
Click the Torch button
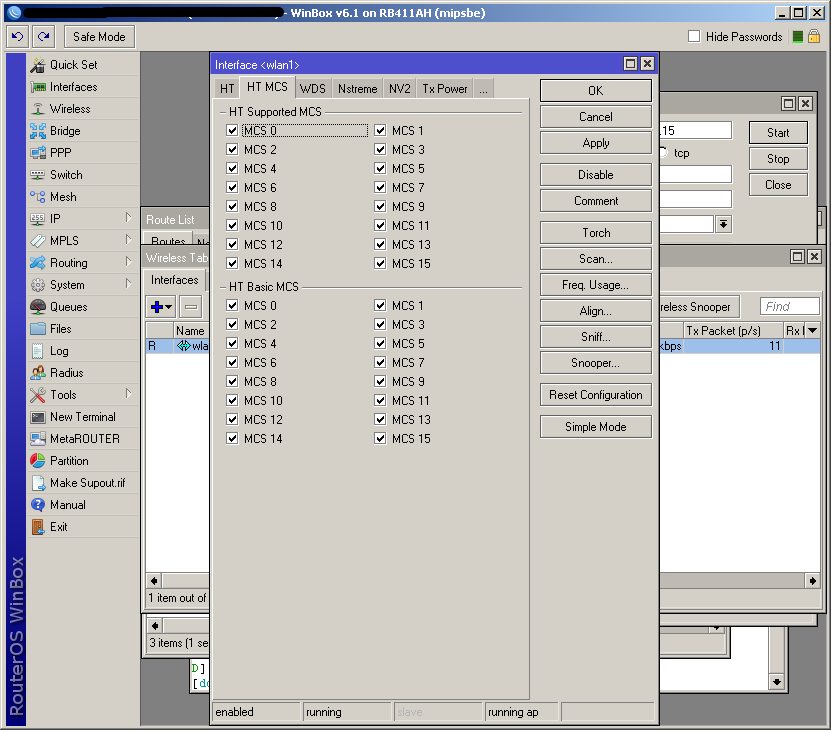[x=596, y=233]
